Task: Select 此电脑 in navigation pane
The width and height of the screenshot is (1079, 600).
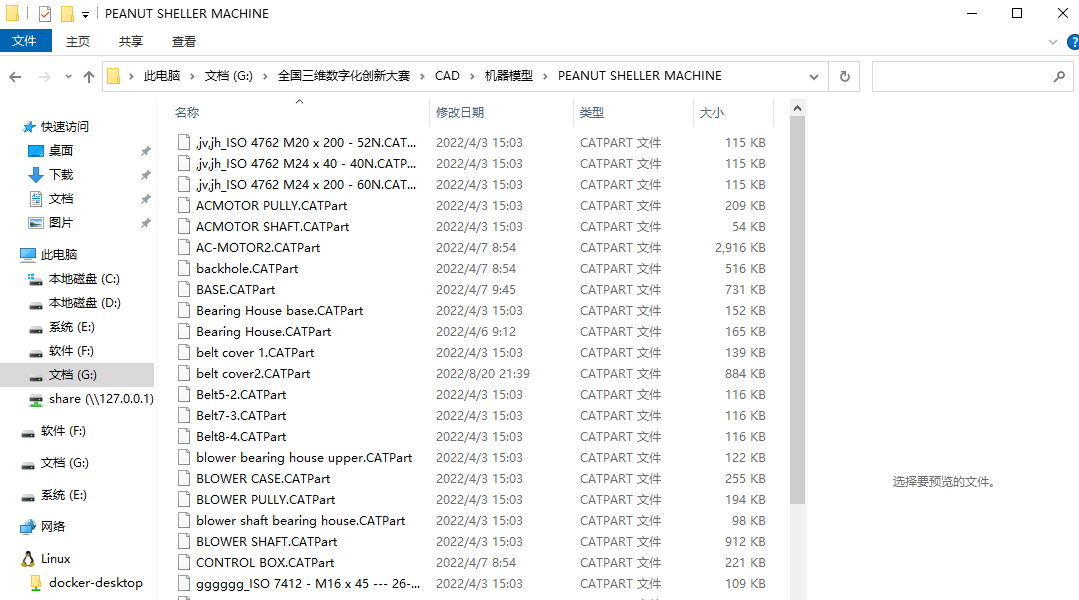Action: tap(59, 255)
